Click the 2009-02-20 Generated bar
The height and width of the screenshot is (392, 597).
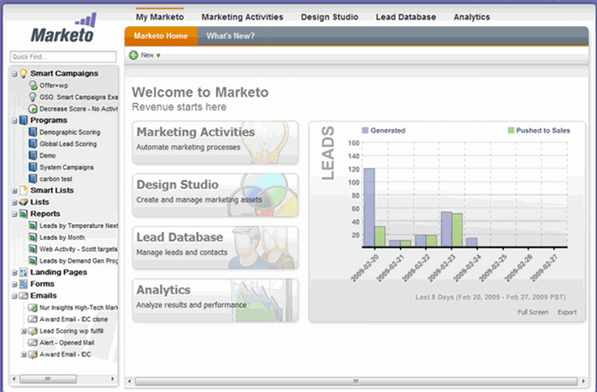[369, 207]
